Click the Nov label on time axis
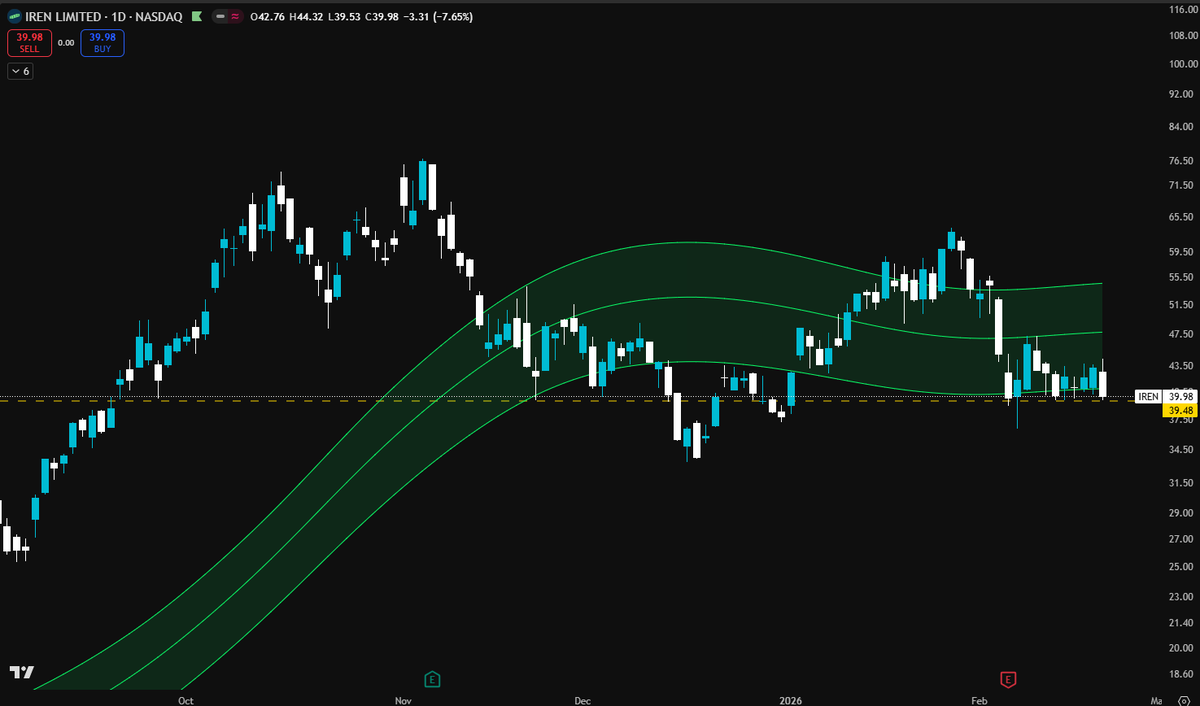The width and height of the screenshot is (1200, 706). [x=402, y=699]
